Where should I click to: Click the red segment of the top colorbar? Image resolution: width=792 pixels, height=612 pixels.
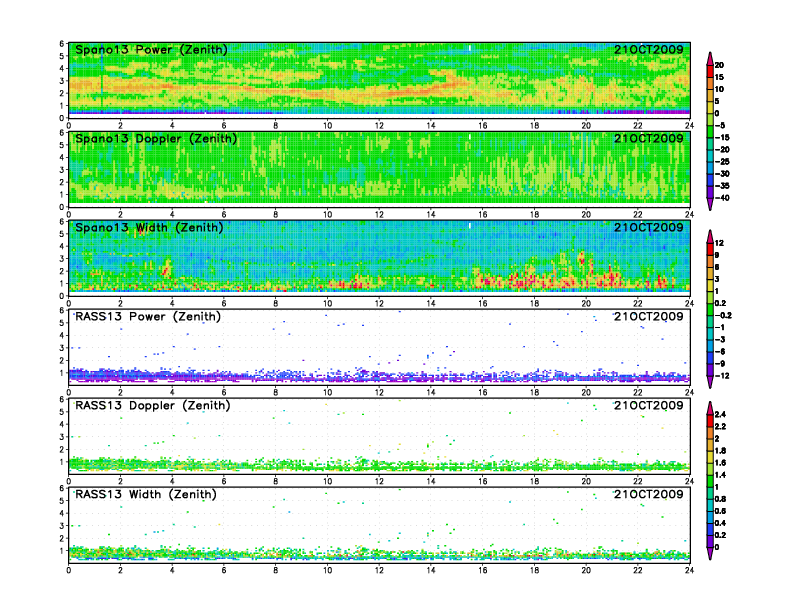coord(710,71)
